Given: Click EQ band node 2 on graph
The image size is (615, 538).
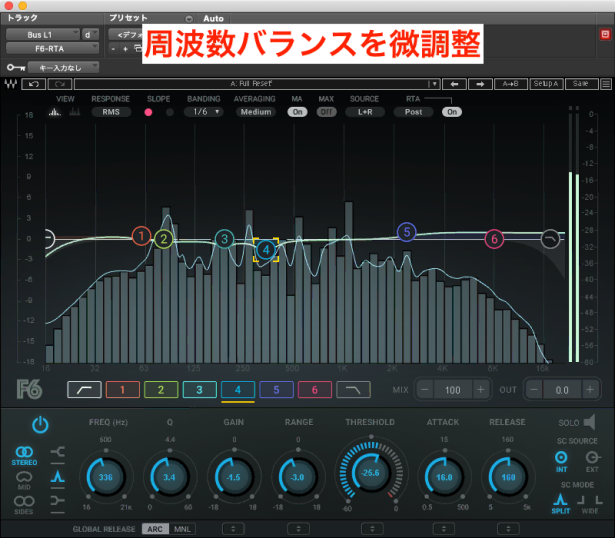Looking at the screenshot, I should (x=164, y=238).
